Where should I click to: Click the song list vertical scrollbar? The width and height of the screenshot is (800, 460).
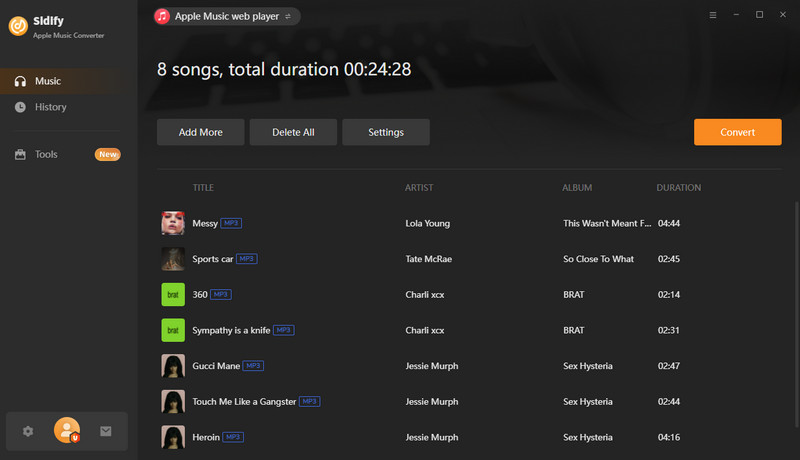[796, 314]
